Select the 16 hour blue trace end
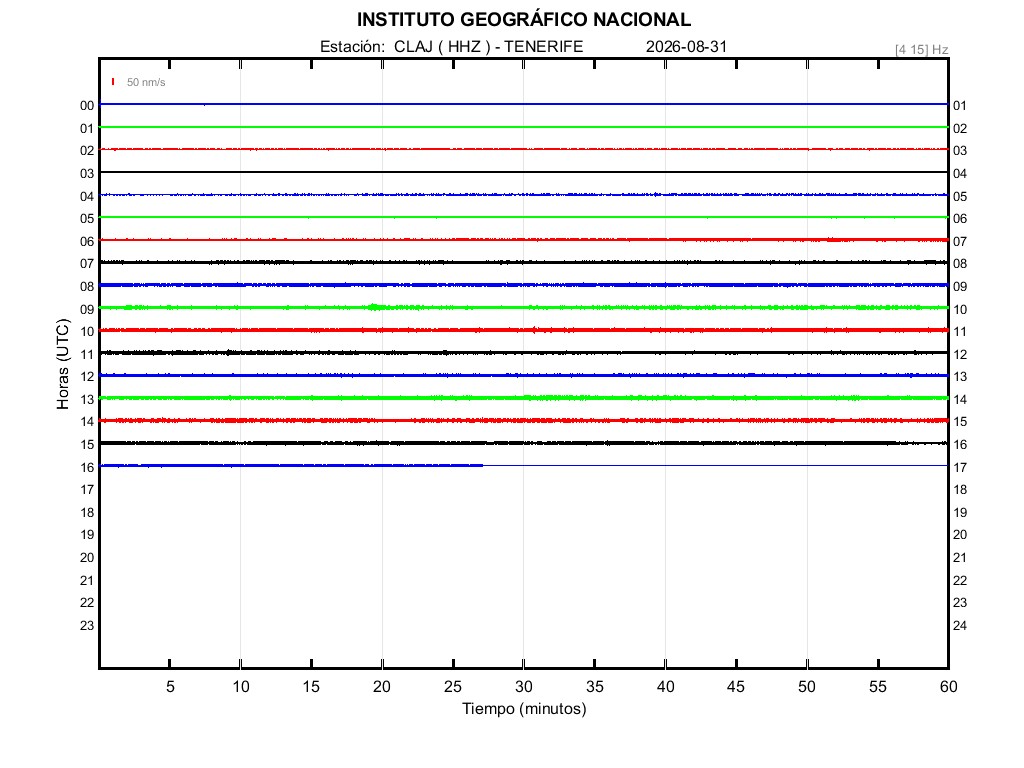The image size is (1024, 768). click(482, 465)
